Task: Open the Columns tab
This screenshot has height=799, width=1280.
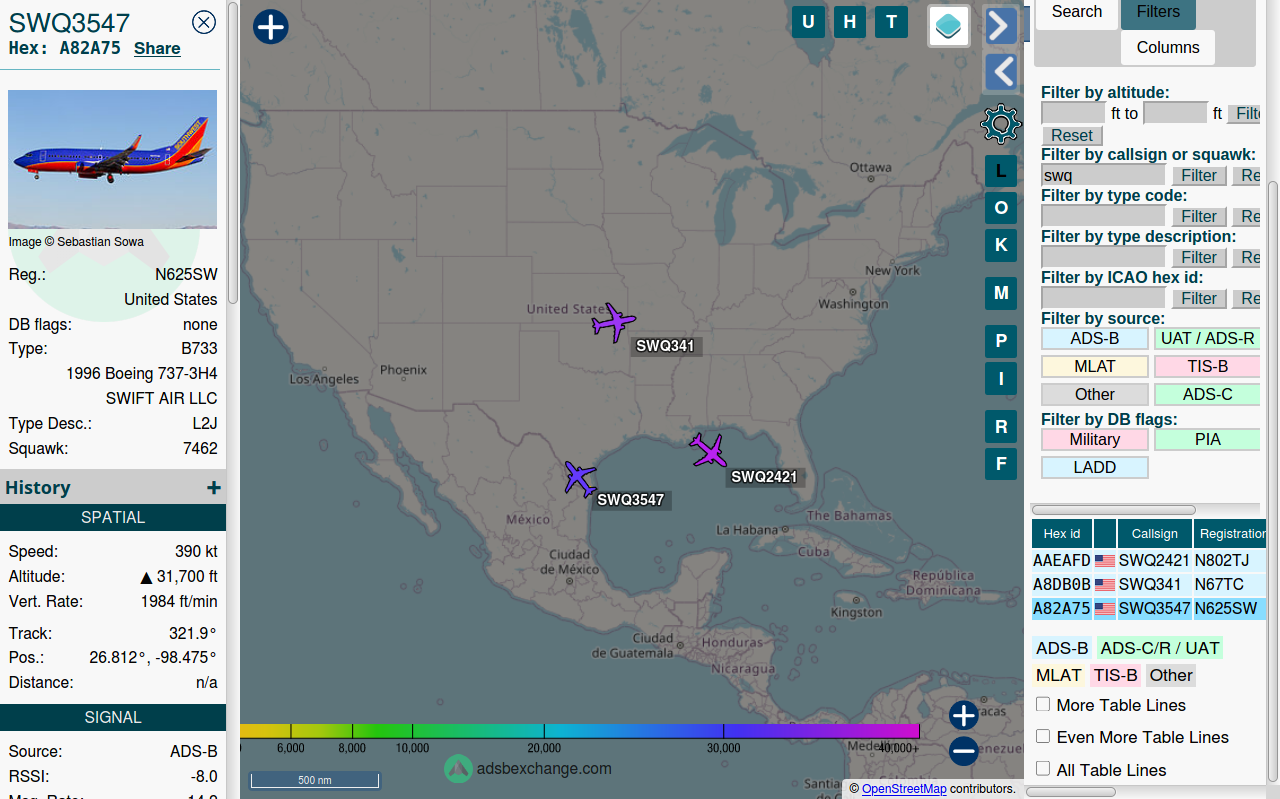Action: point(1168,47)
